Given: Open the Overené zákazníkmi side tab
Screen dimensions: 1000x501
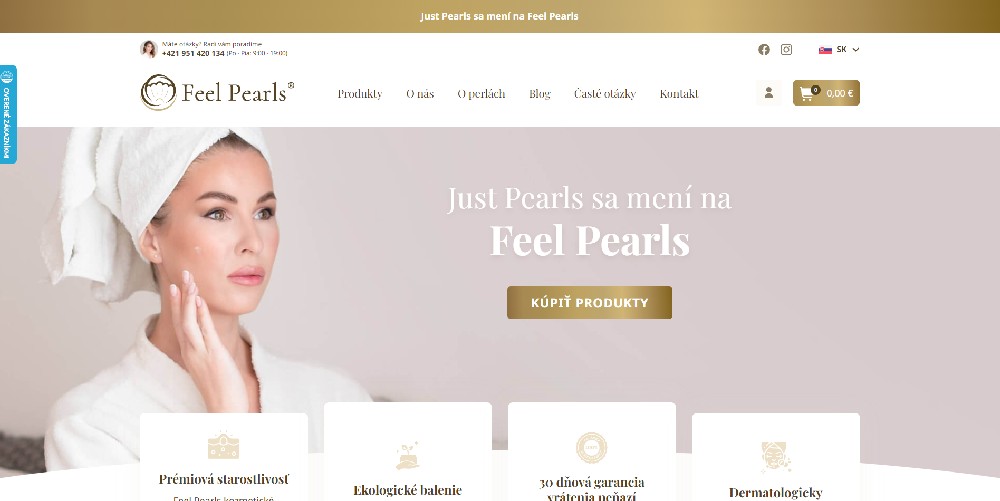Looking at the screenshot, I should 8,114.
